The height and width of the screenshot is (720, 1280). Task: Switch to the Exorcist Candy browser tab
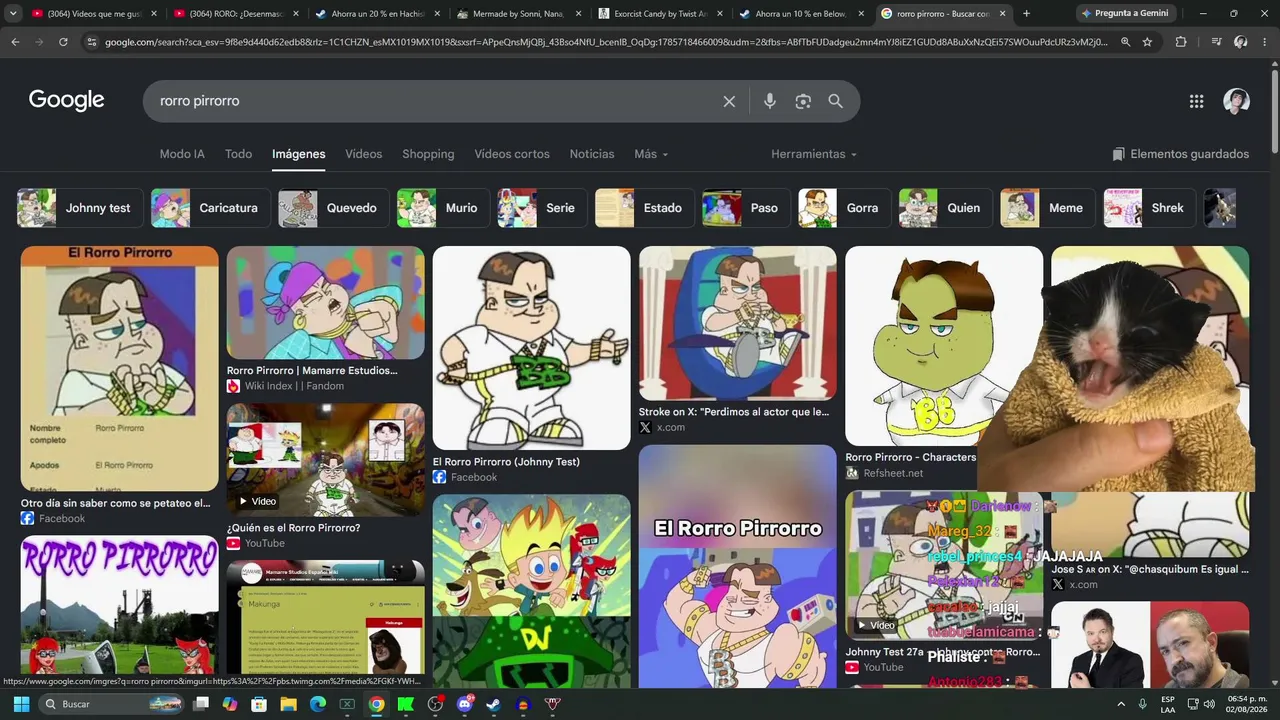pos(661,14)
